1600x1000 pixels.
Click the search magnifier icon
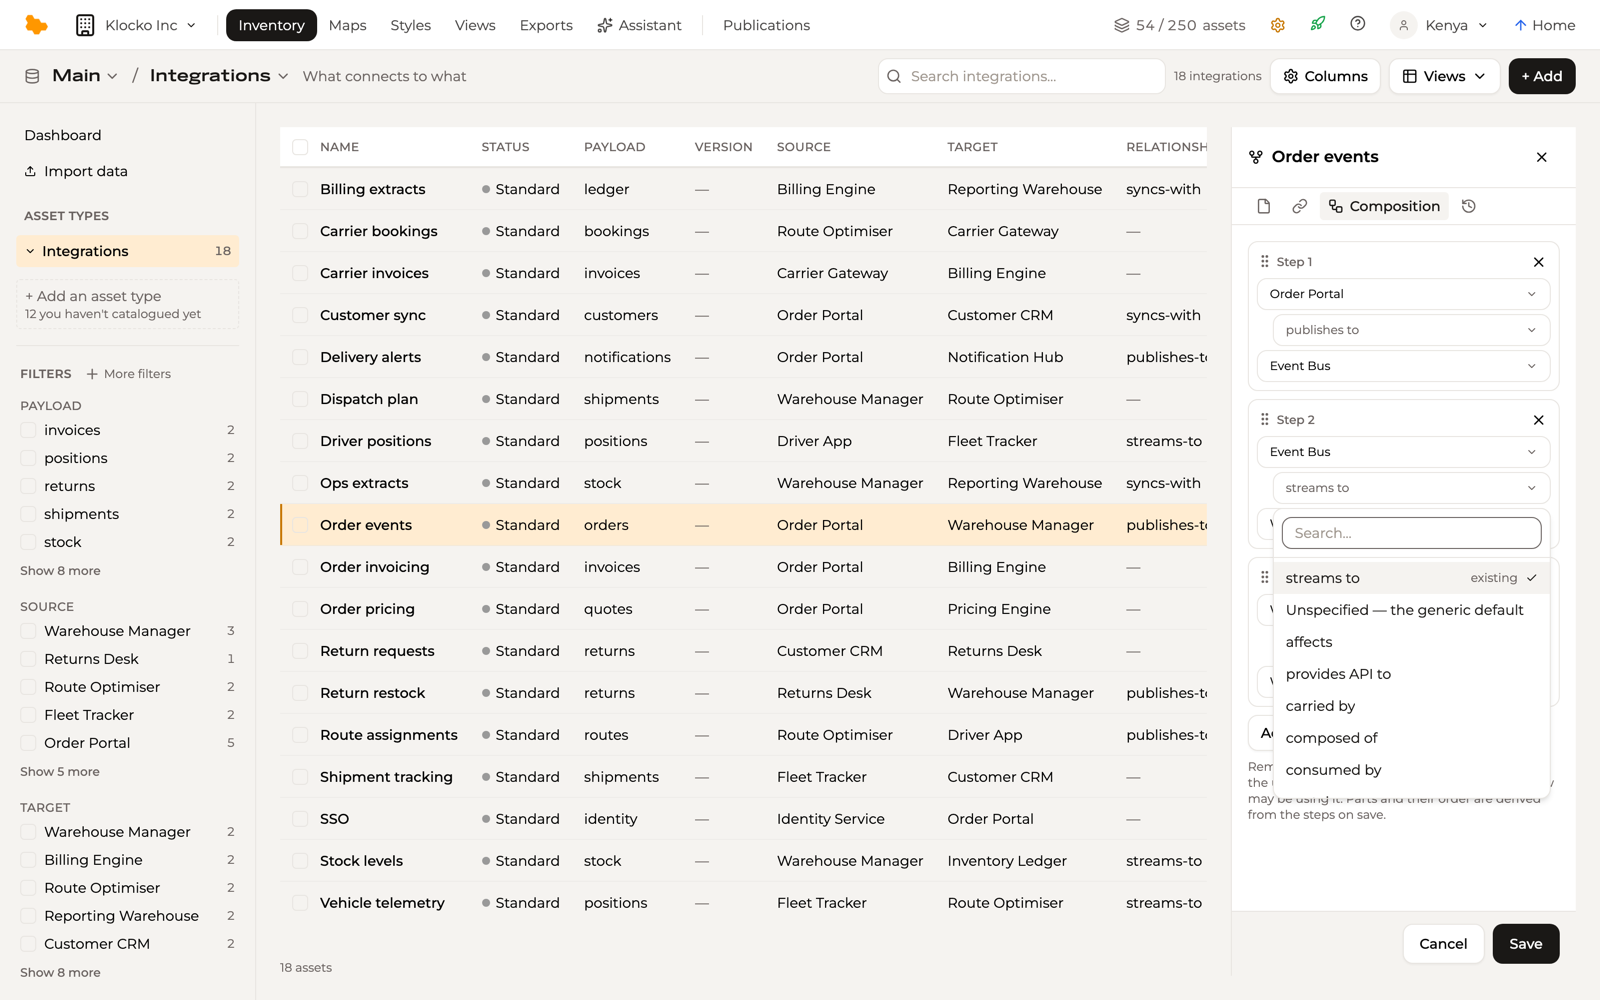tap(894, 76)
